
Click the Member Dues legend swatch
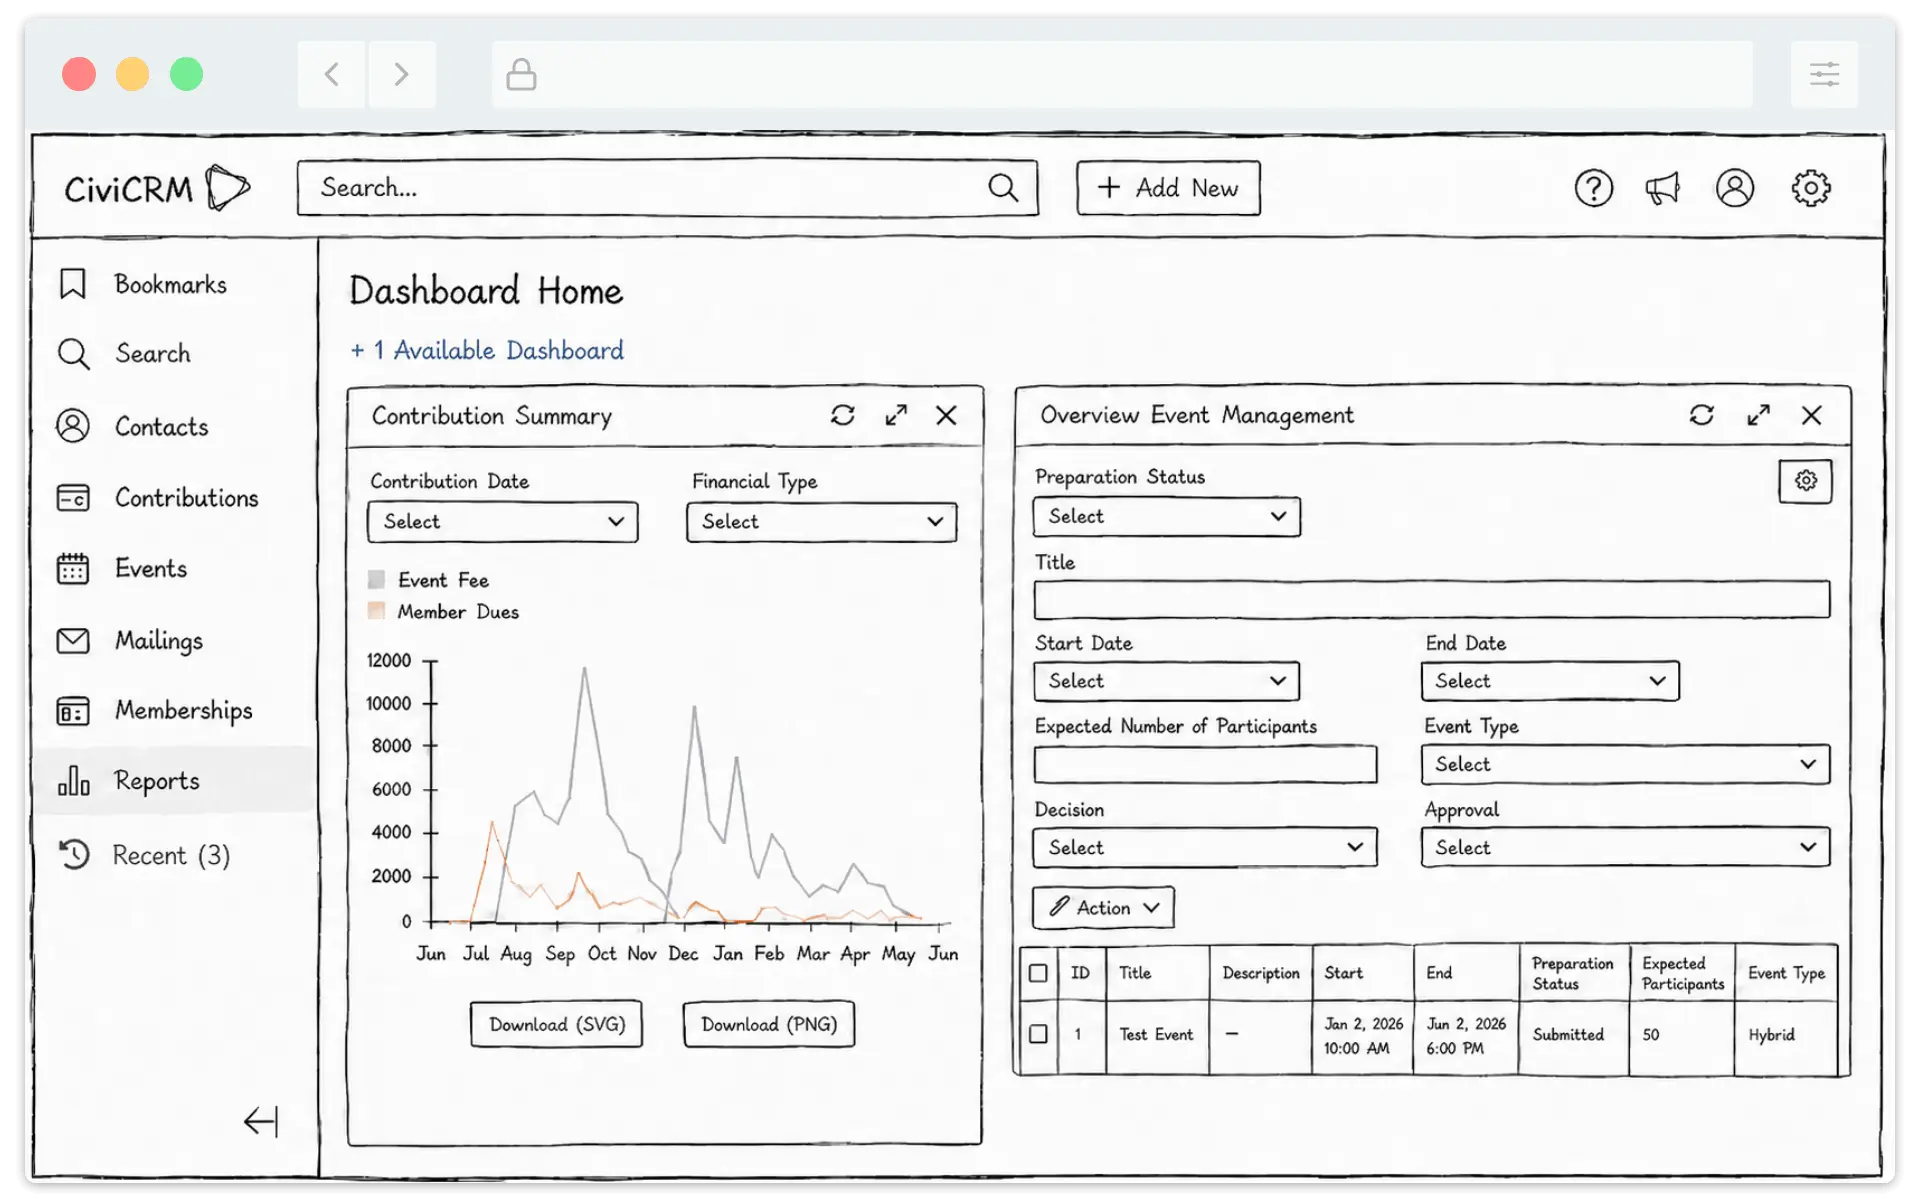(x=376, y=611)
